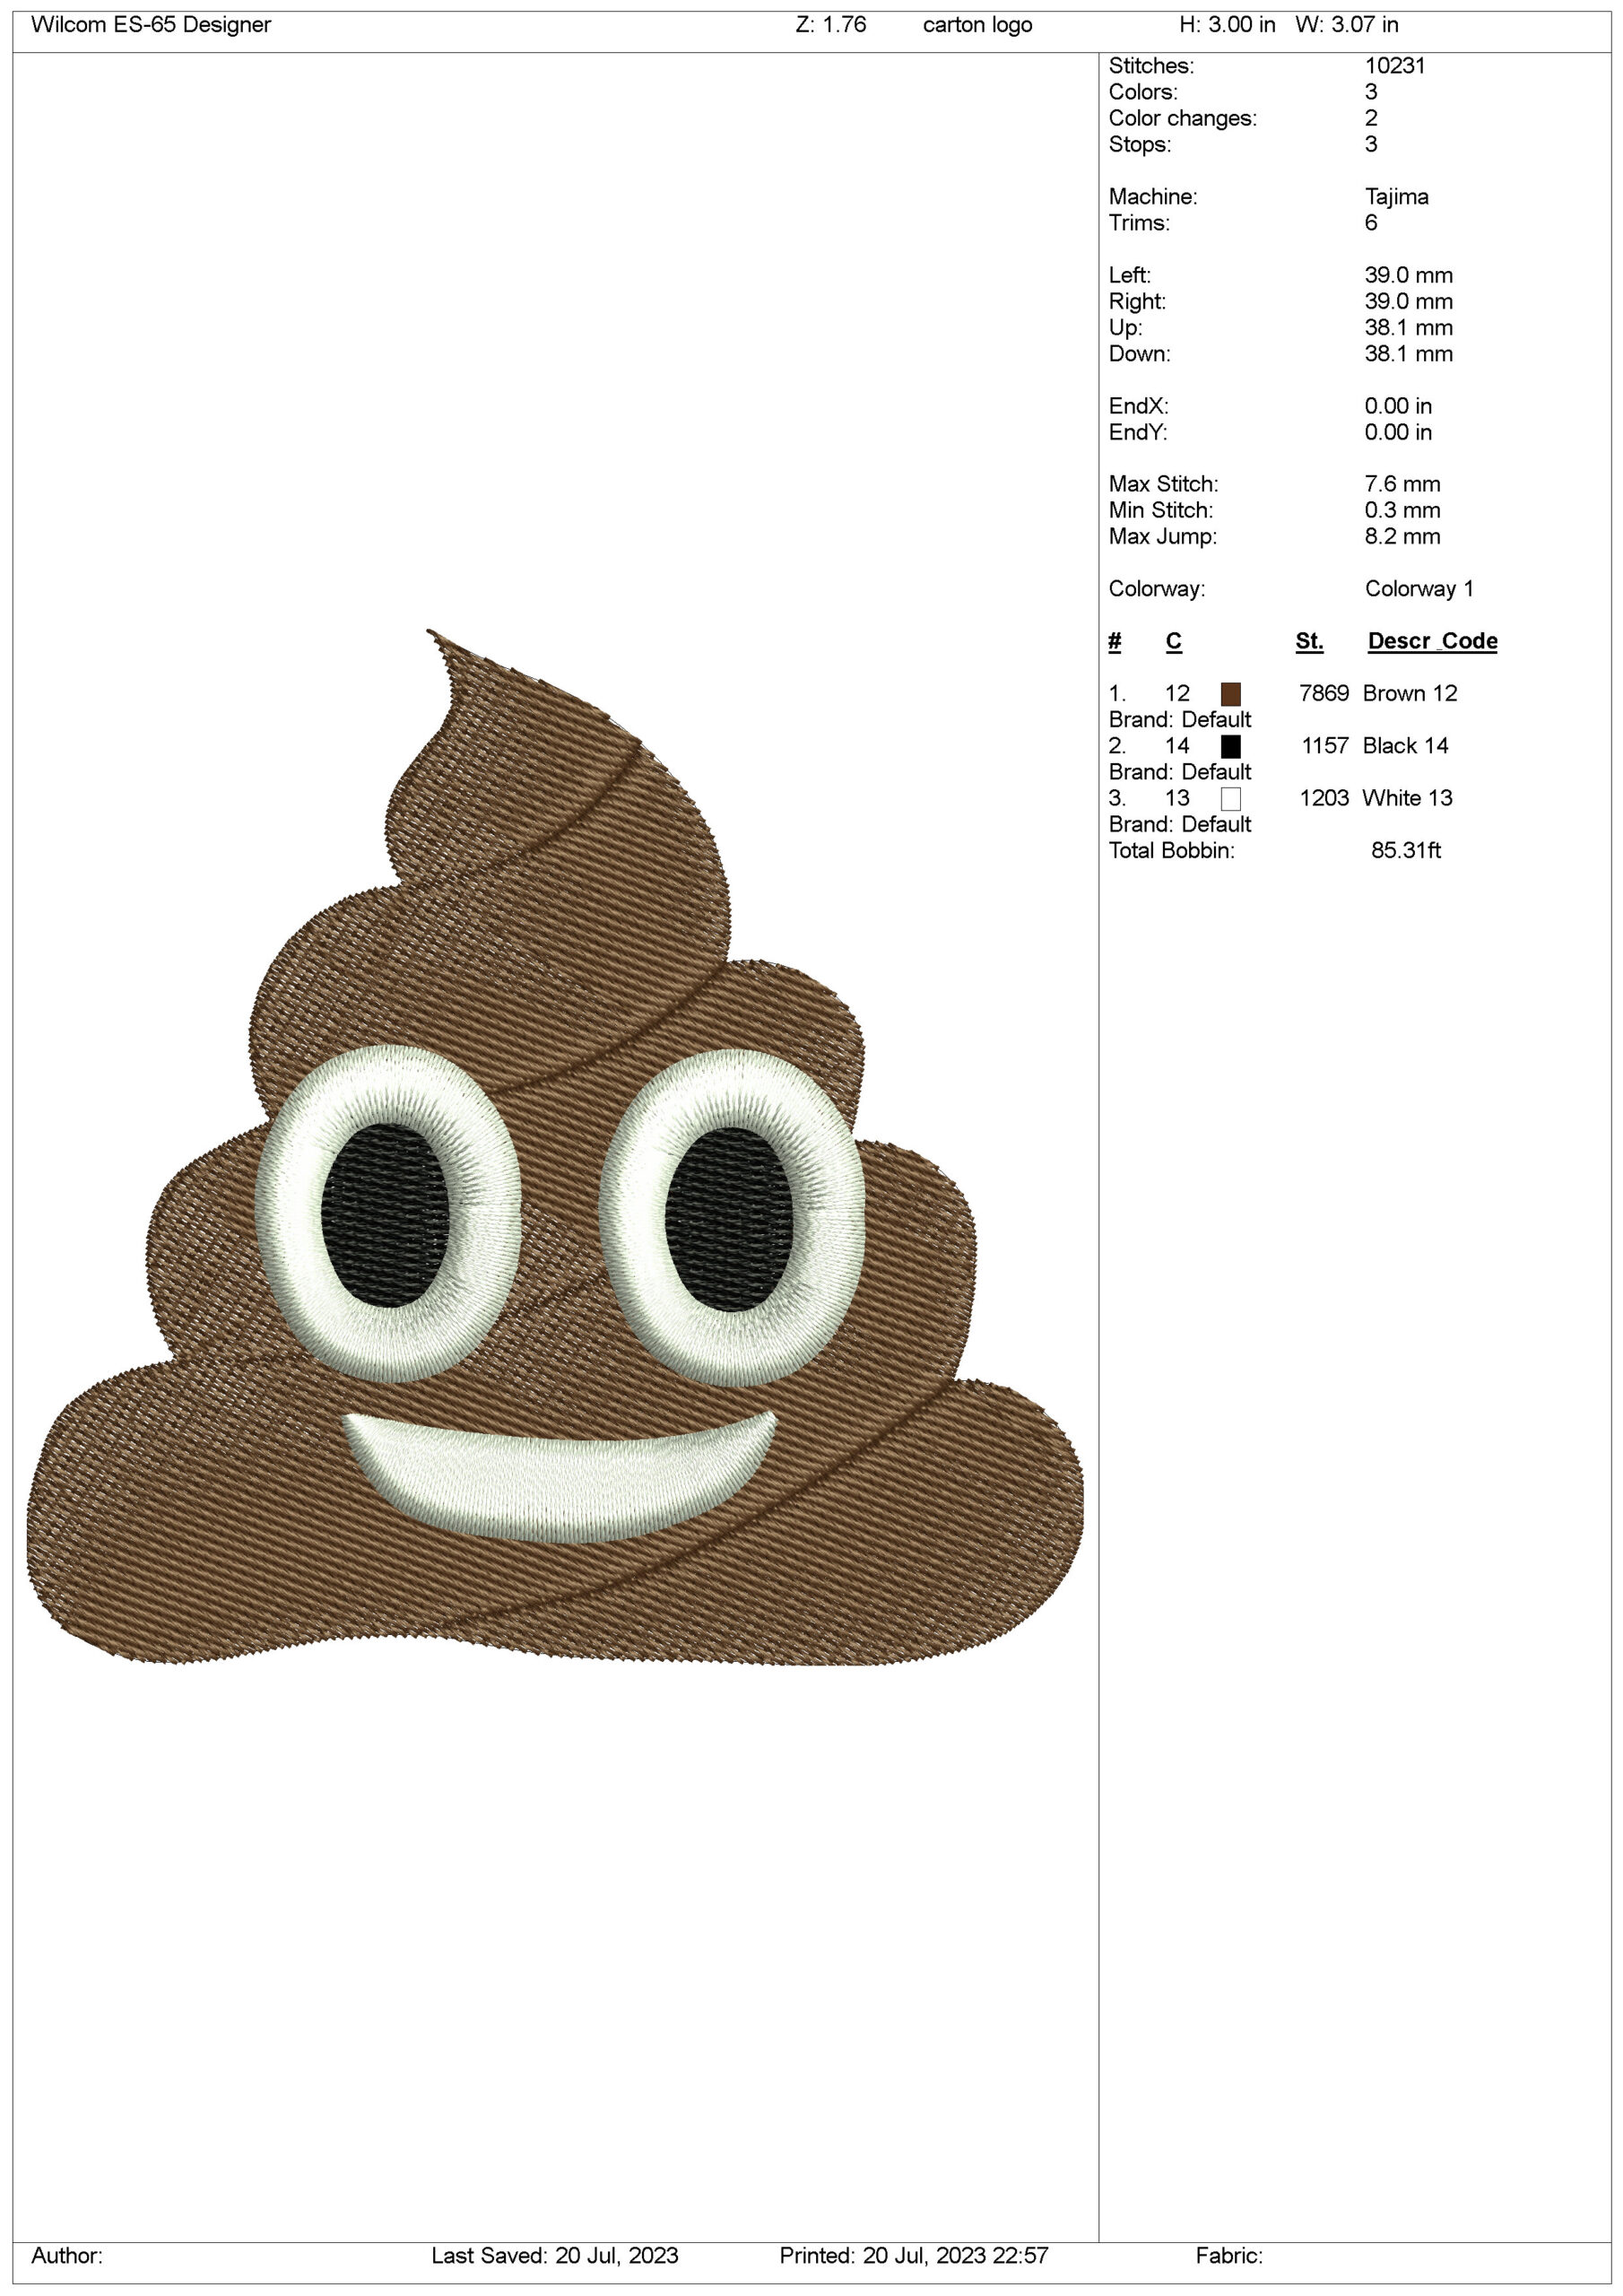Viewport: 1623px width, 2296px height.
Task: Click the Stitches count value 10231
Action: [x=1394, y=66]
